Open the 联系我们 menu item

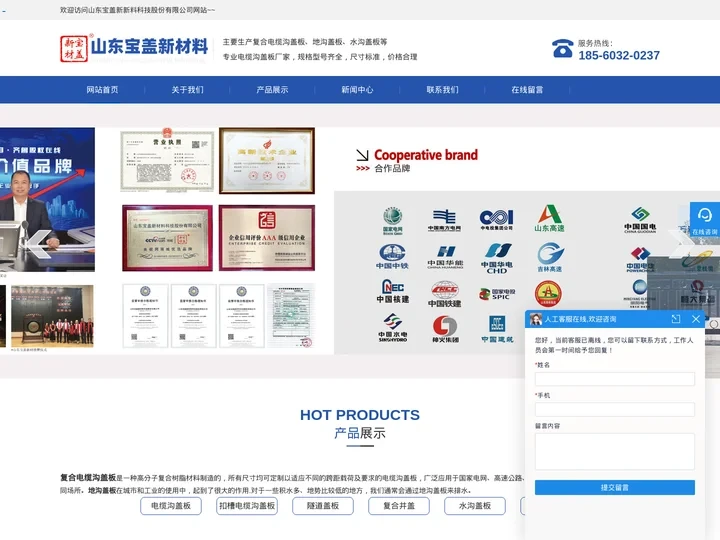tap(442, 90)
